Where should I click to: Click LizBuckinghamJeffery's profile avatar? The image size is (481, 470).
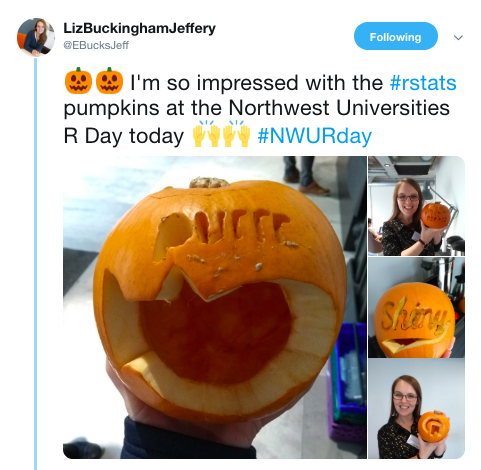(36, 37)
